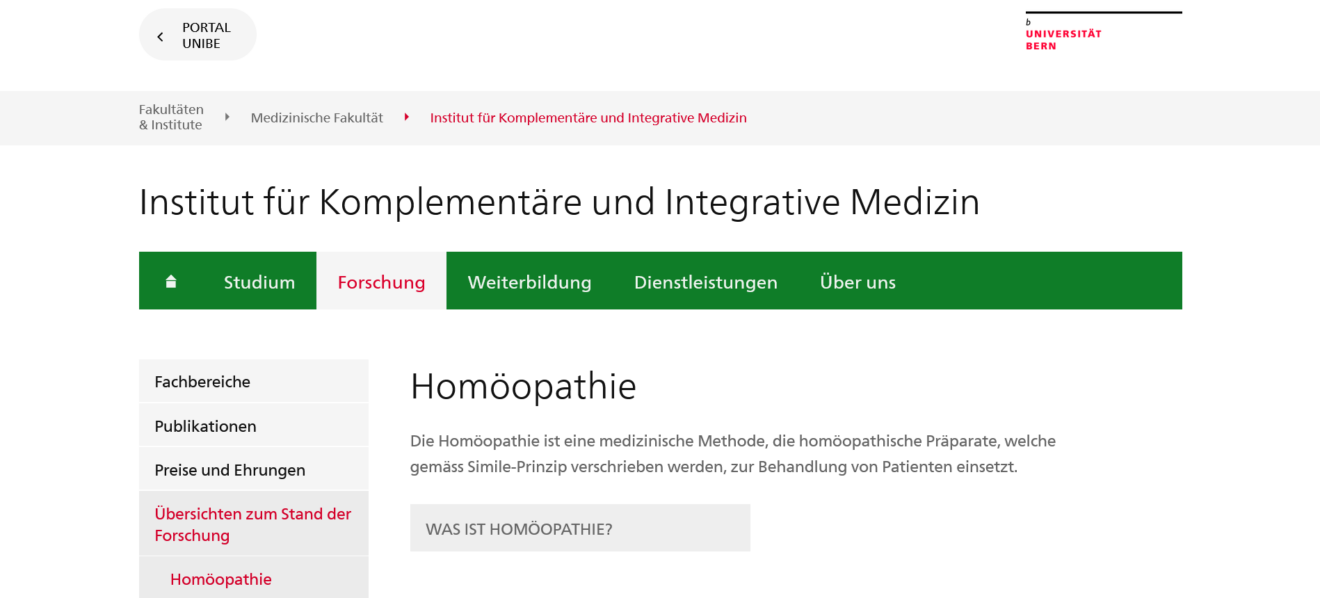The image size is (1320, 598).
Task: Open Preise und Ehrungen sidebar entry
Action: point(254,469)
